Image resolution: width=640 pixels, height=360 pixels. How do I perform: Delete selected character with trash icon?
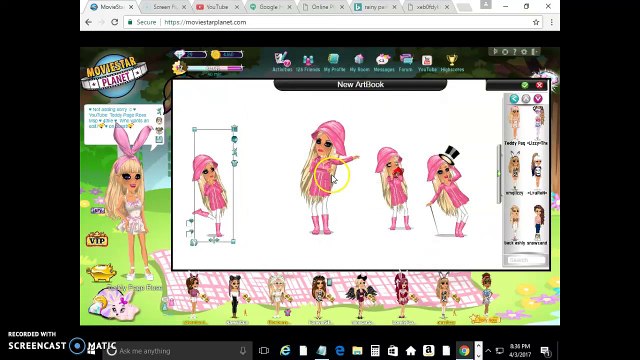click(x=234, y=129)
